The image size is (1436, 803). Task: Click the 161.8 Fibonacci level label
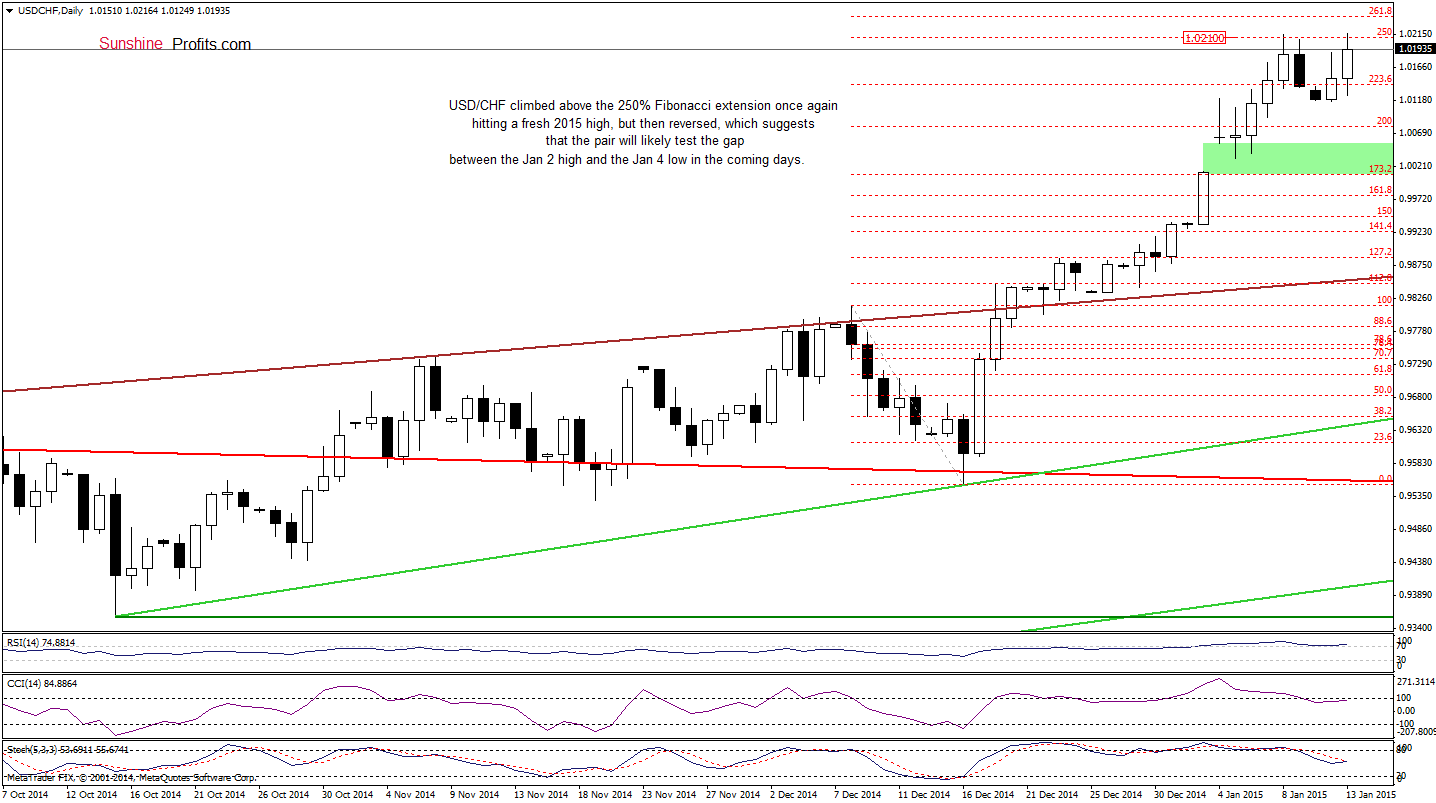(1380, 189)
